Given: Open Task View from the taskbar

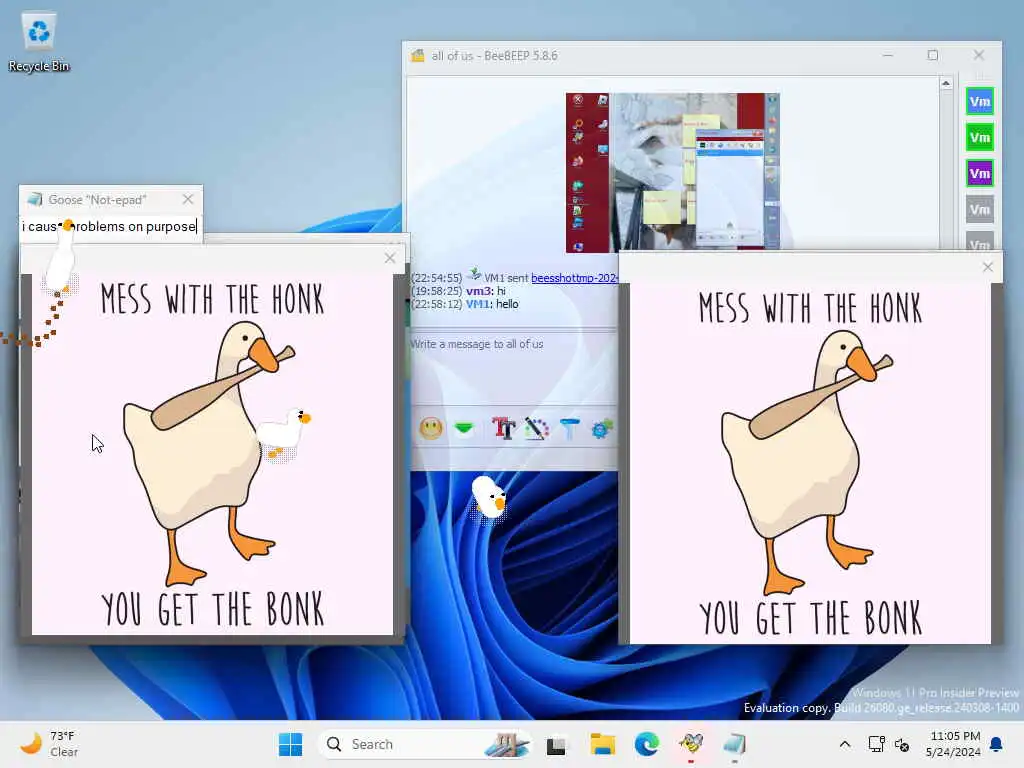Looking at the screenshot, I should 556,744.
